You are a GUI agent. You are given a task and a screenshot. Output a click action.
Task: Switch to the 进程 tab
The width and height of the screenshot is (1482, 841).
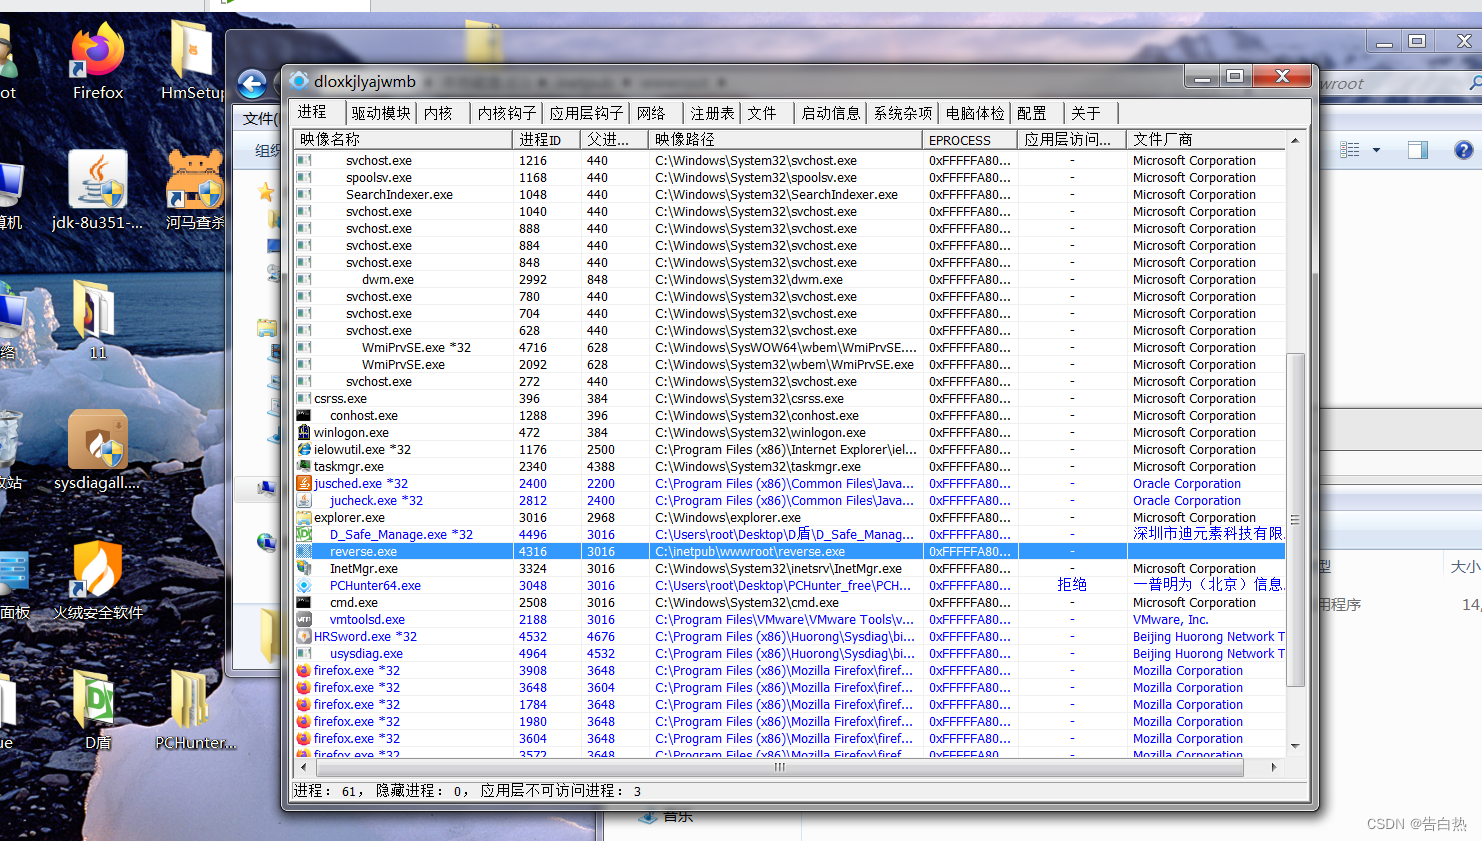point(318,112)
